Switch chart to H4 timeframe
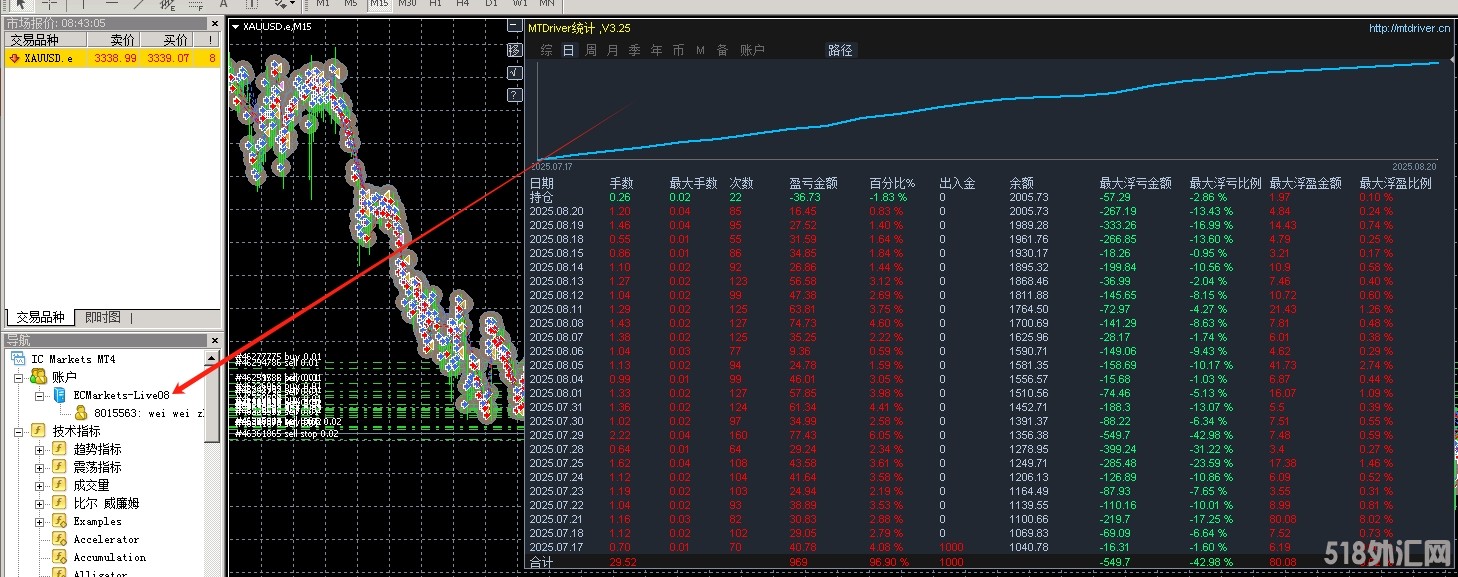 pos(462,4)
